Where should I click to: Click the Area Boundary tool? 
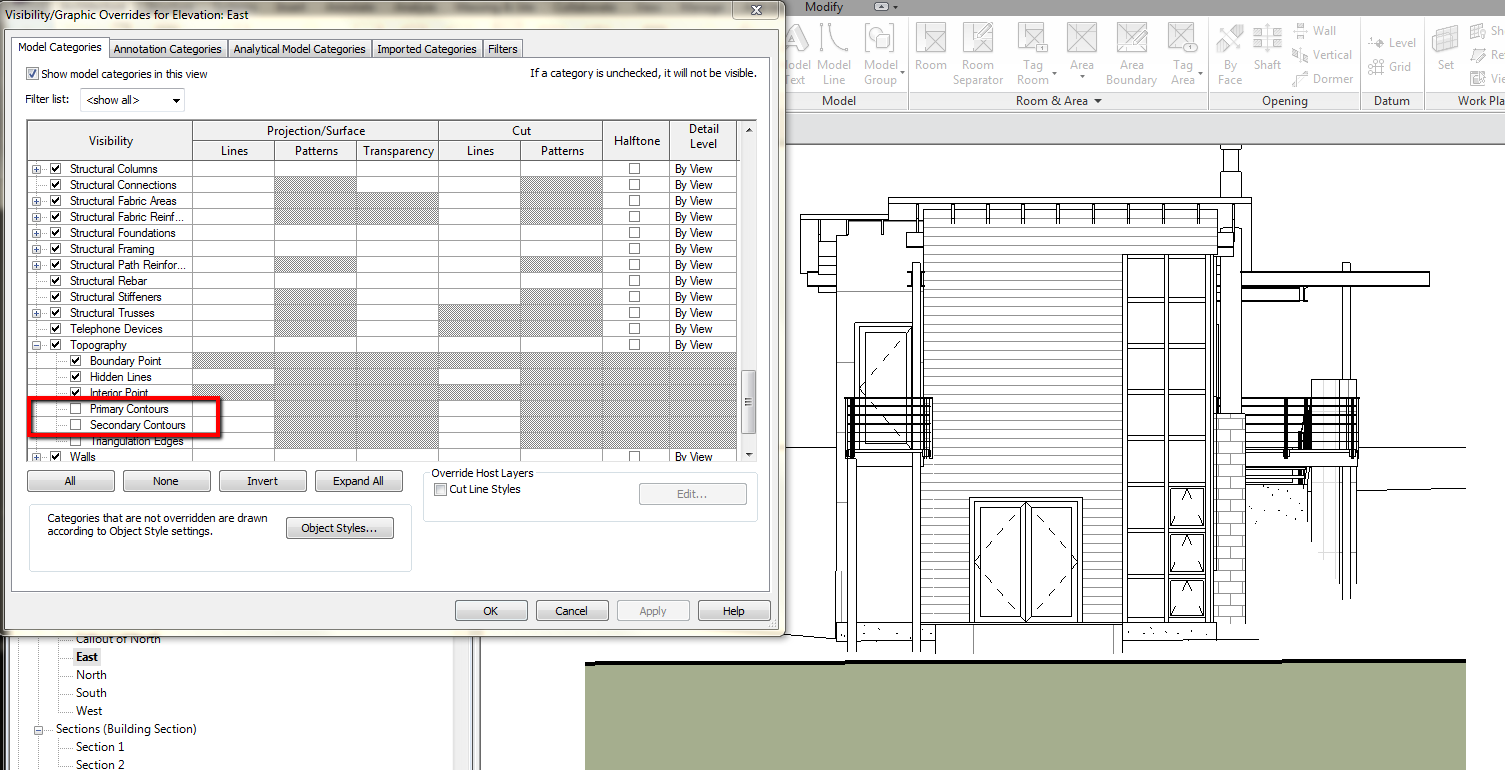point(1130,50)
